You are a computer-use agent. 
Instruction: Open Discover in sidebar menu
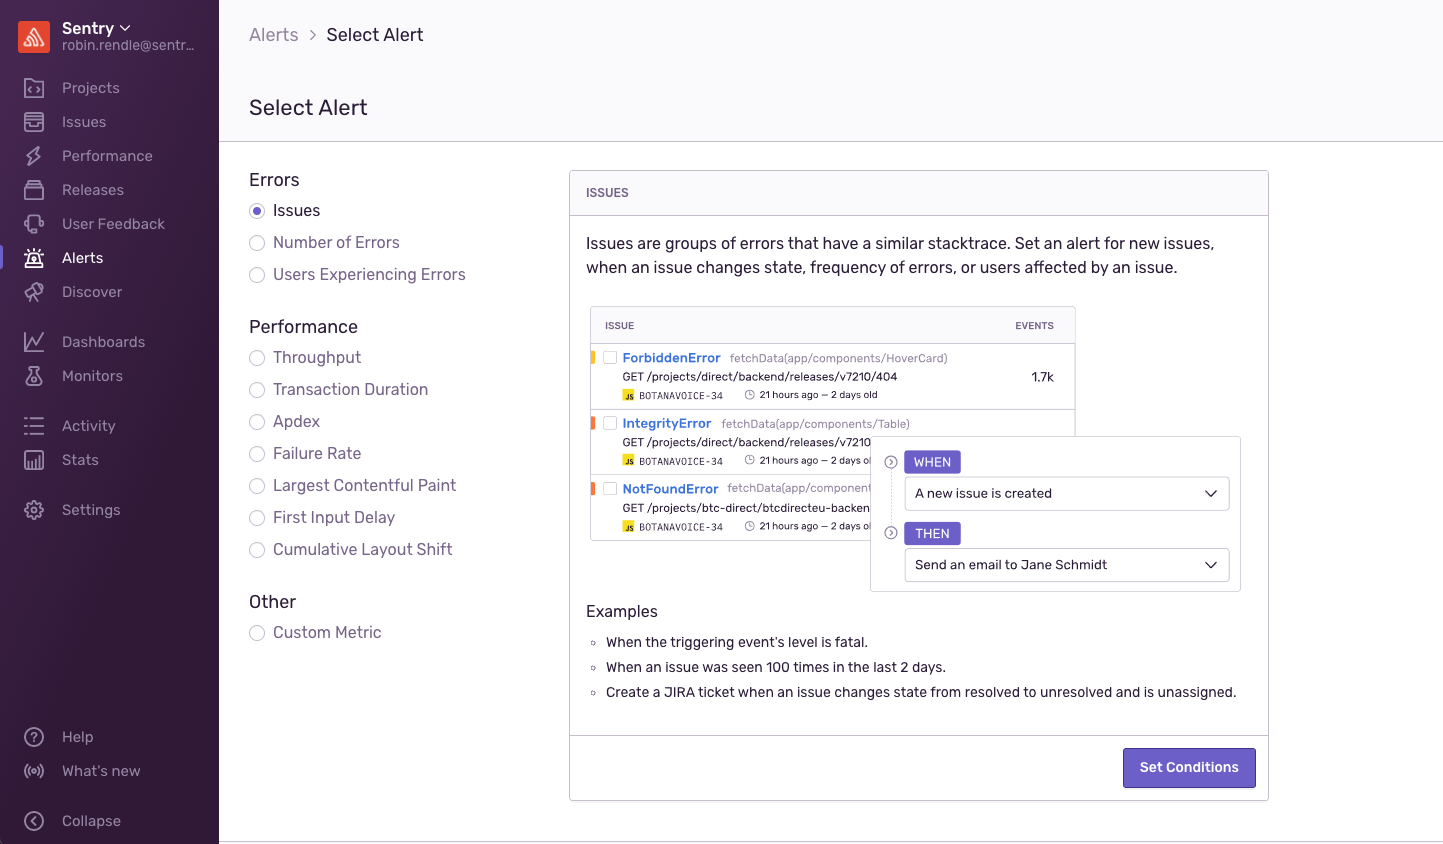(92, 292)
